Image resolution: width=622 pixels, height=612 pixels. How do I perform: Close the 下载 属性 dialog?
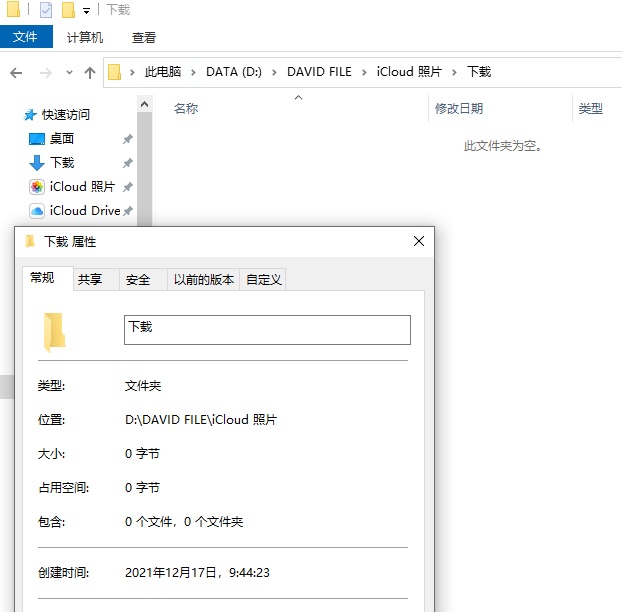[419, 241]
